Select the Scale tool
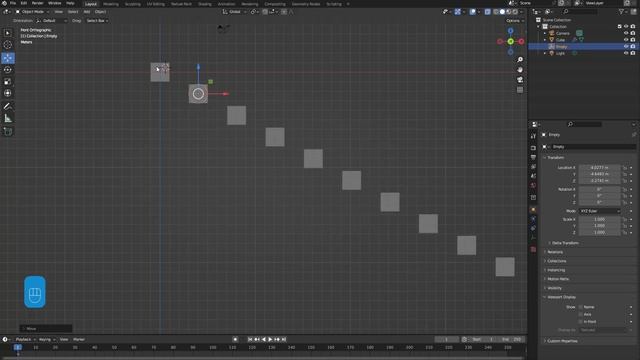The image size is (640, 360). (x=8, y=82)
